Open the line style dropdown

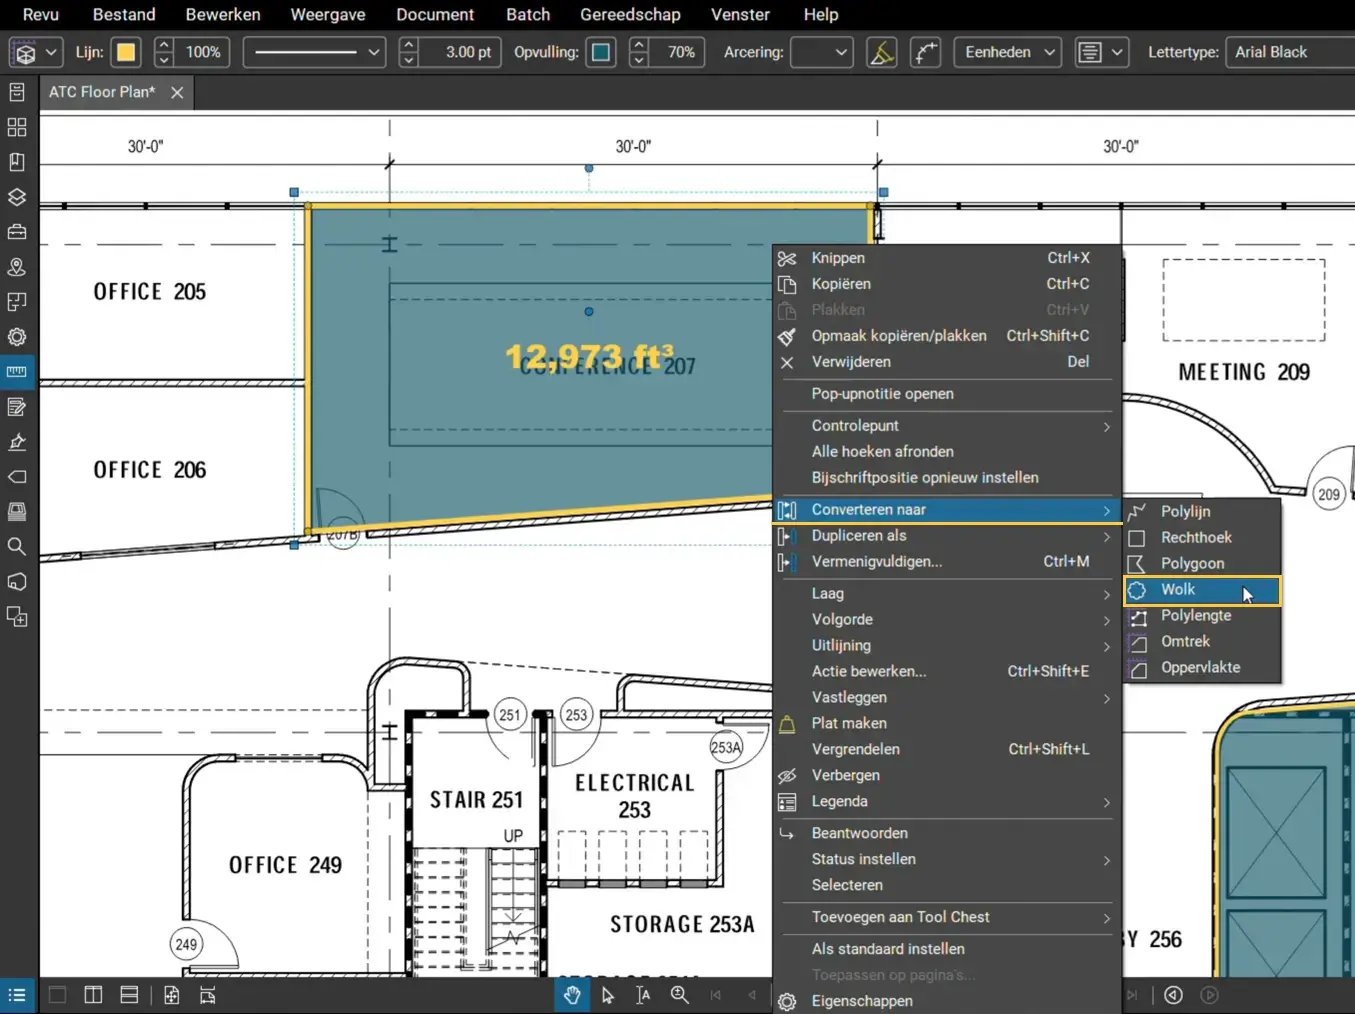pyautogui.click(x=315, y=52)
